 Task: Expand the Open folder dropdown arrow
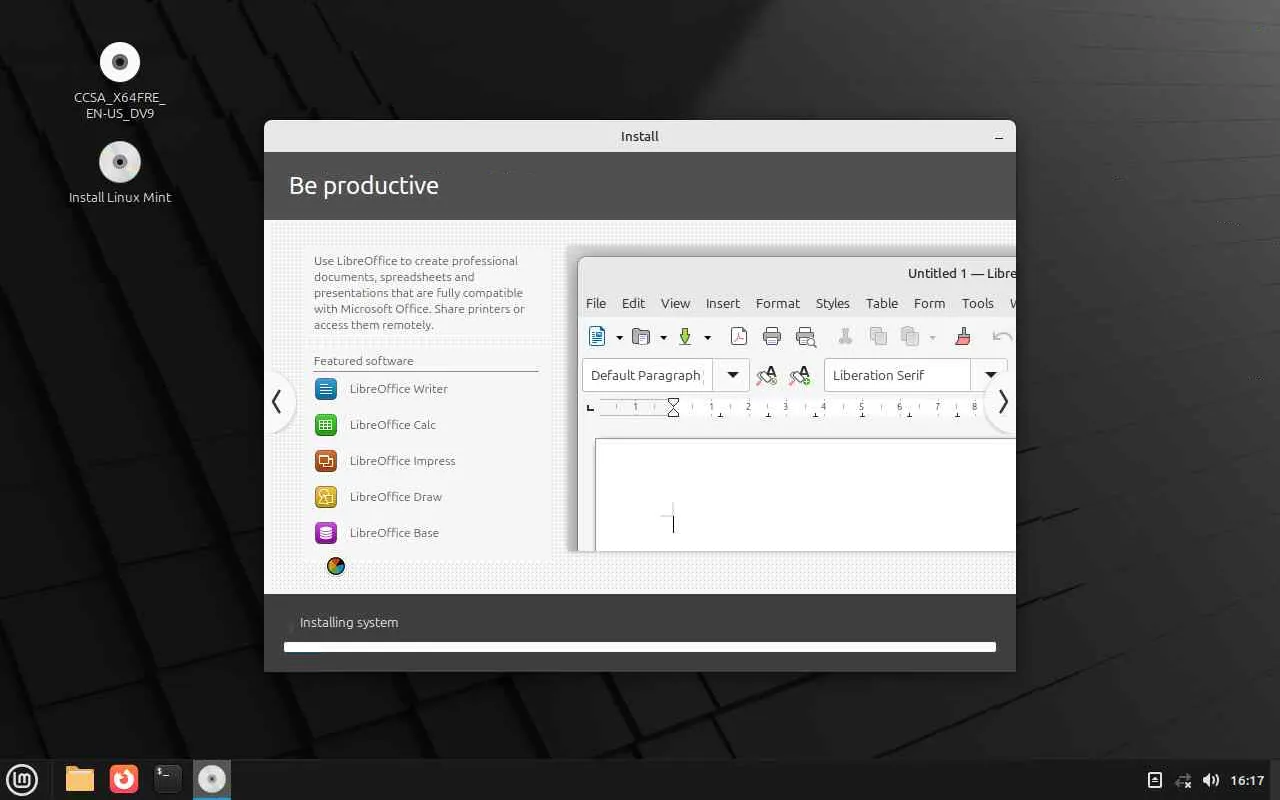coord(663,337)
